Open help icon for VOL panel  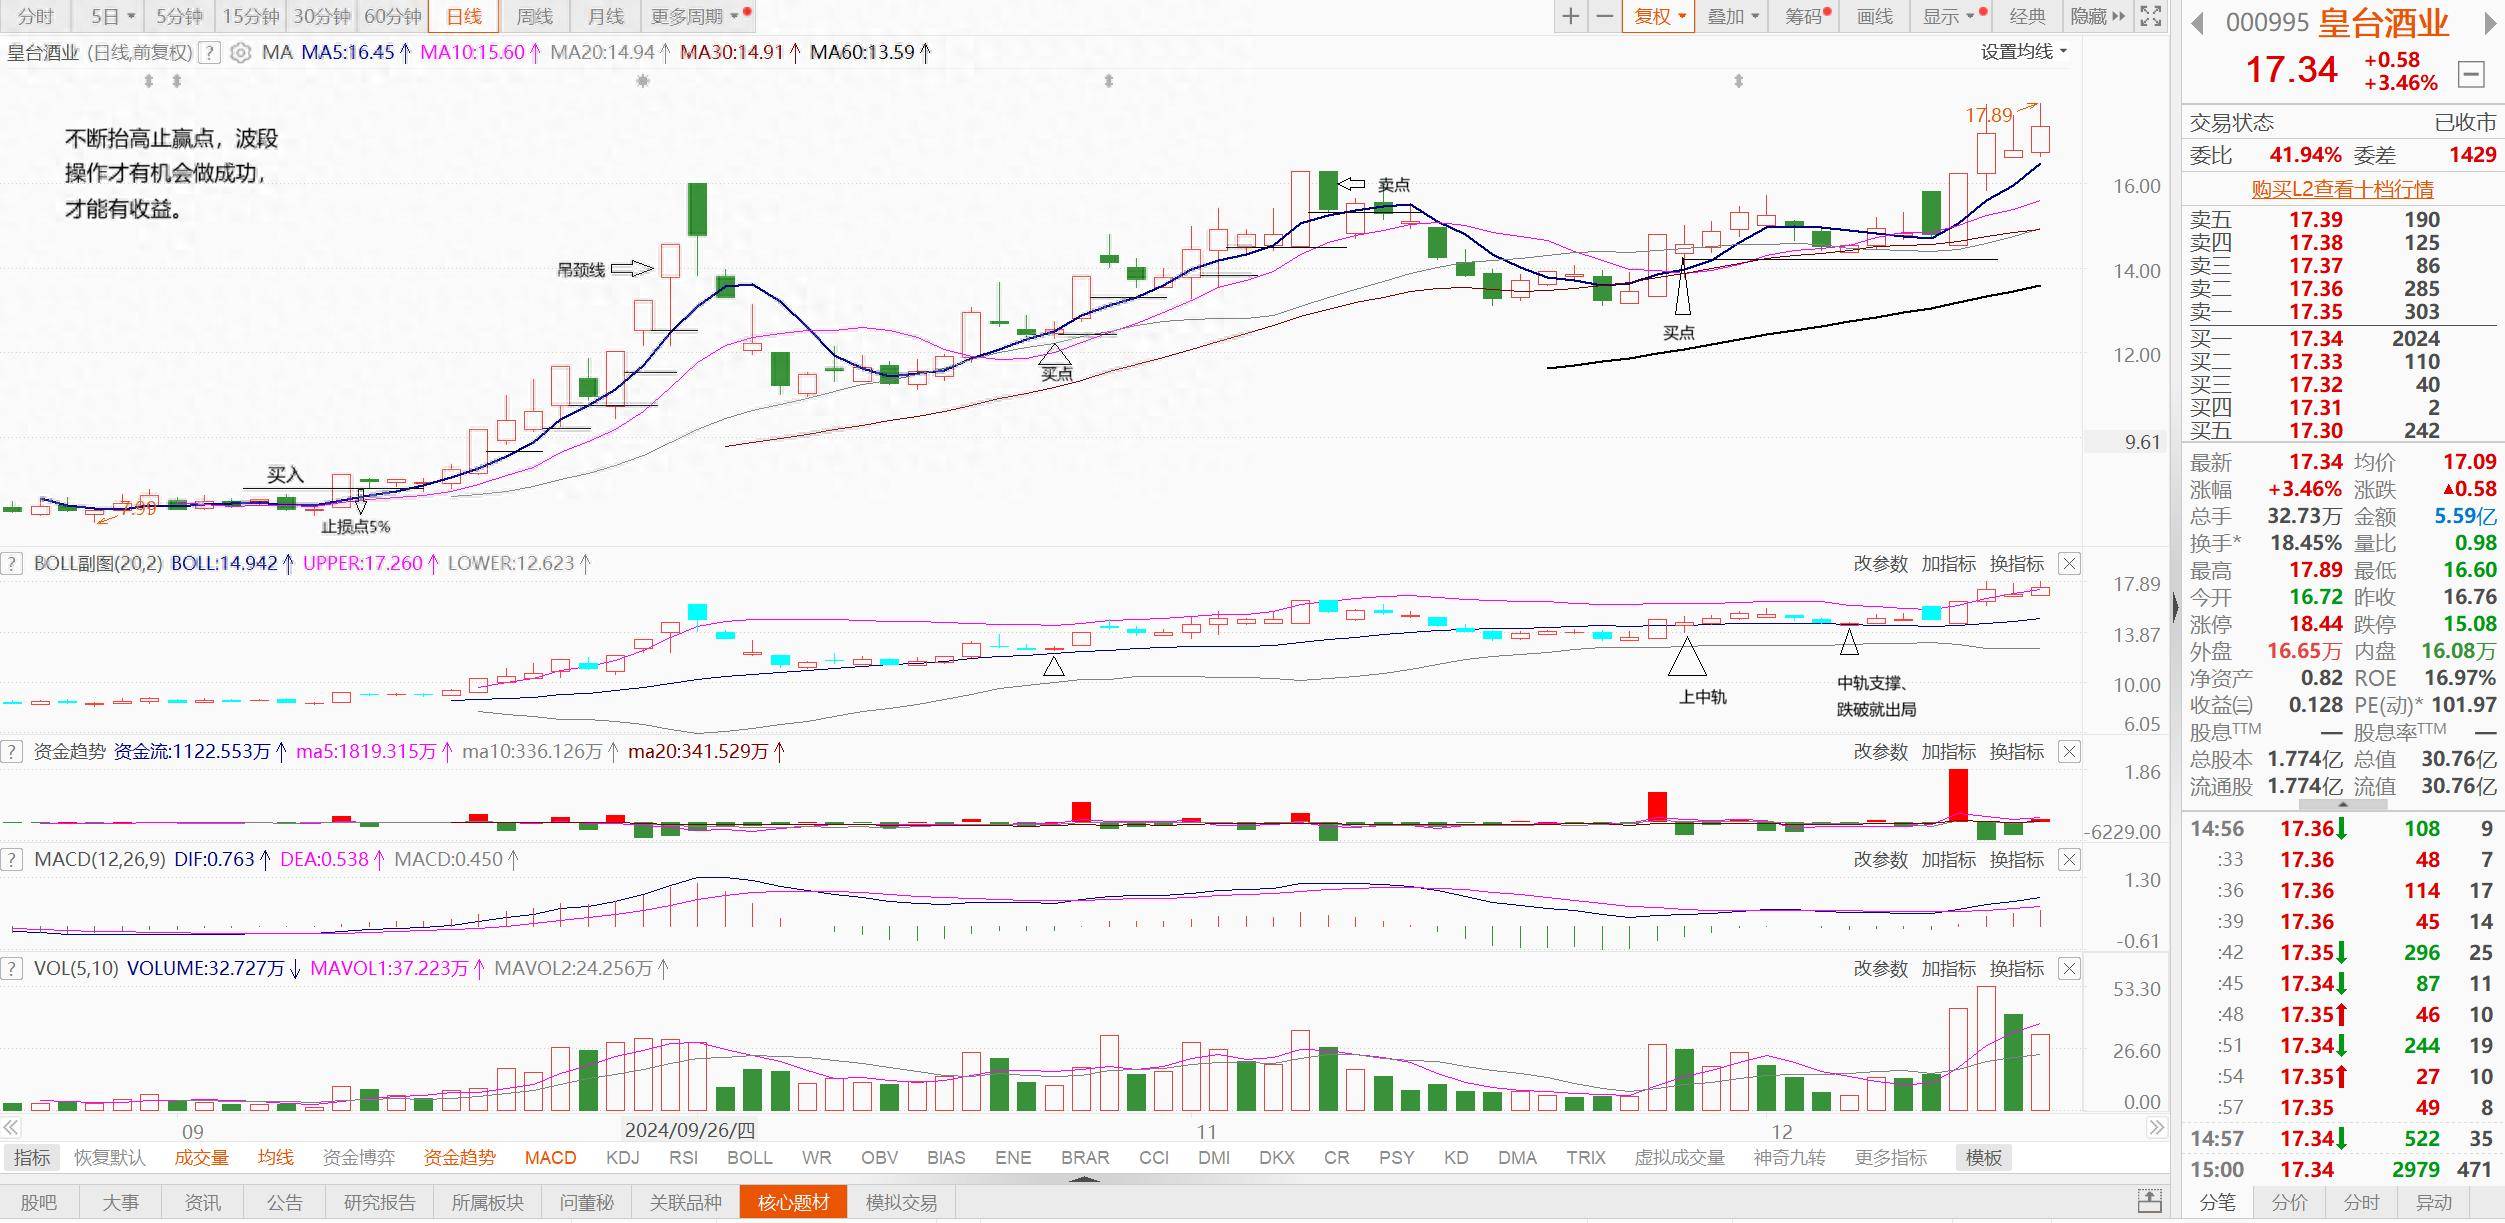point(11,968)
